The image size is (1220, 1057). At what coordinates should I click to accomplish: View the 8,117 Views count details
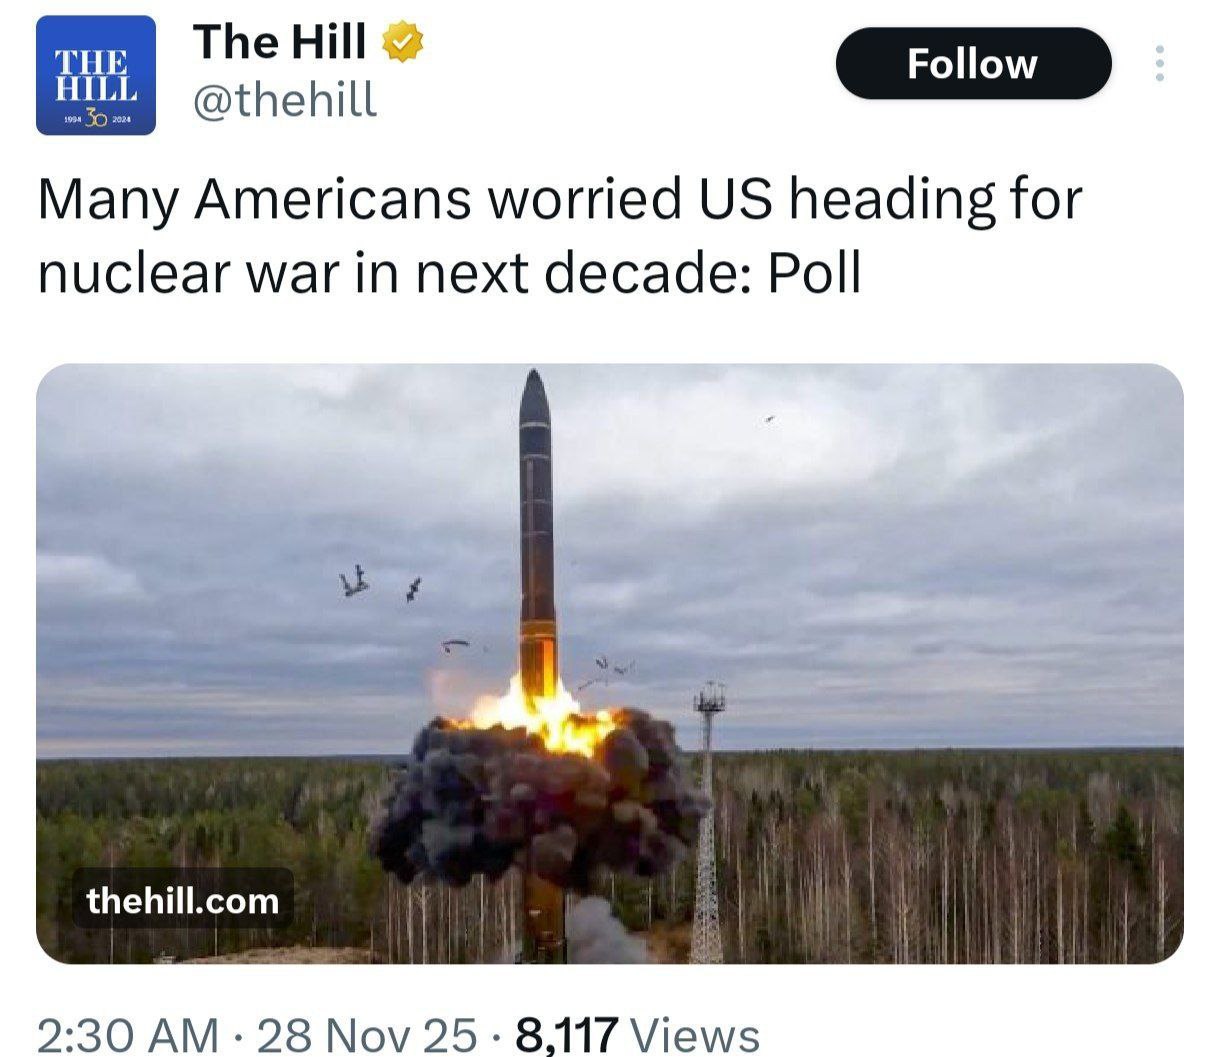637,1034
